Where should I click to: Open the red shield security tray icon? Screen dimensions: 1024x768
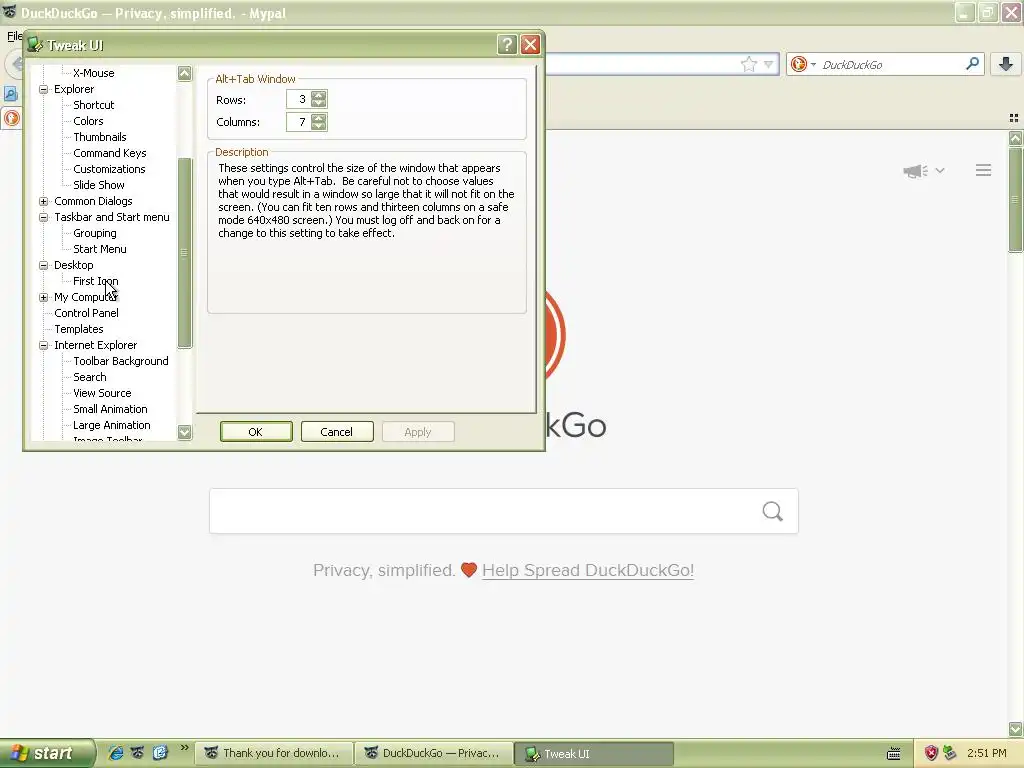click(931, 753)
